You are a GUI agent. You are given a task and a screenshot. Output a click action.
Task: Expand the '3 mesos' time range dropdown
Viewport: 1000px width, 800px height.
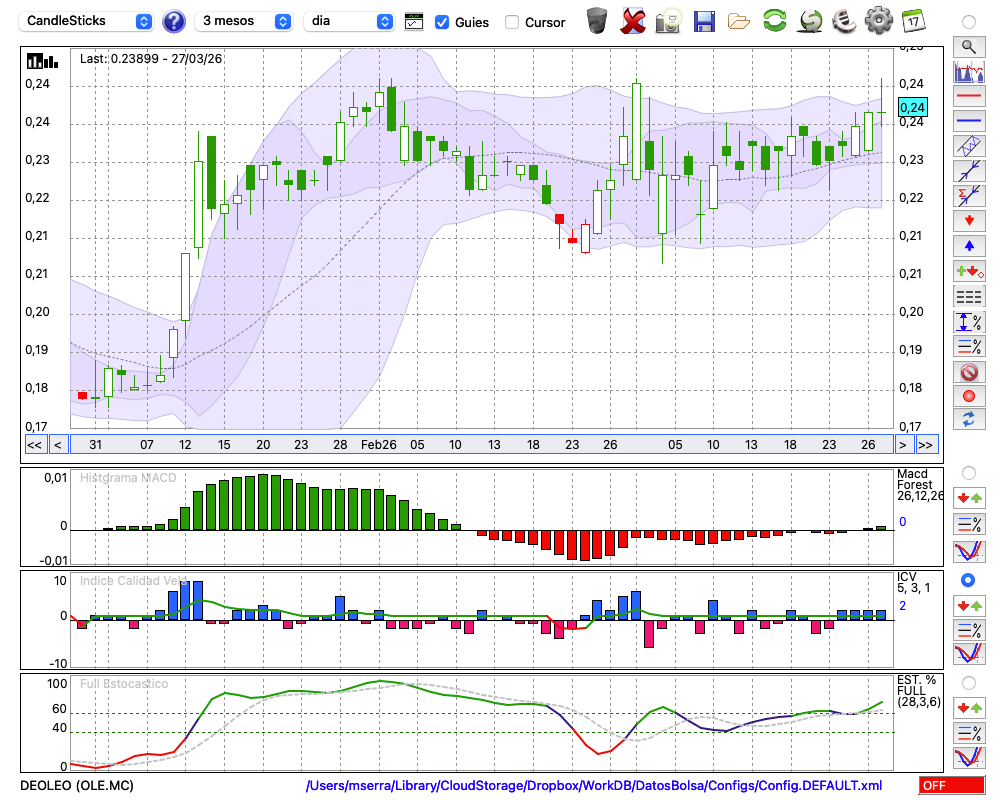pos(245,21)
